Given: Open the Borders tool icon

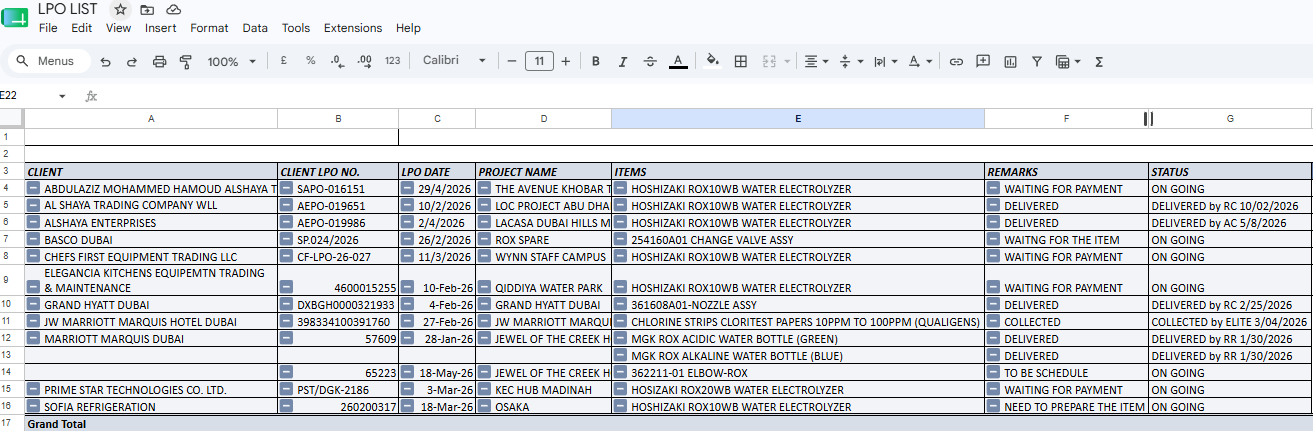Looking at the screenshot, I should [x=741, y=62].
